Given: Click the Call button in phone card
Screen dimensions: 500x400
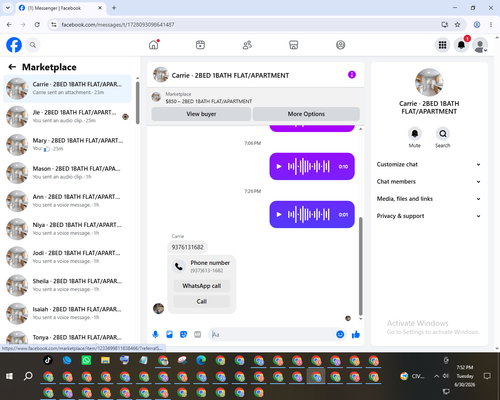Looking at the screenshot, I should click(202, 301).
